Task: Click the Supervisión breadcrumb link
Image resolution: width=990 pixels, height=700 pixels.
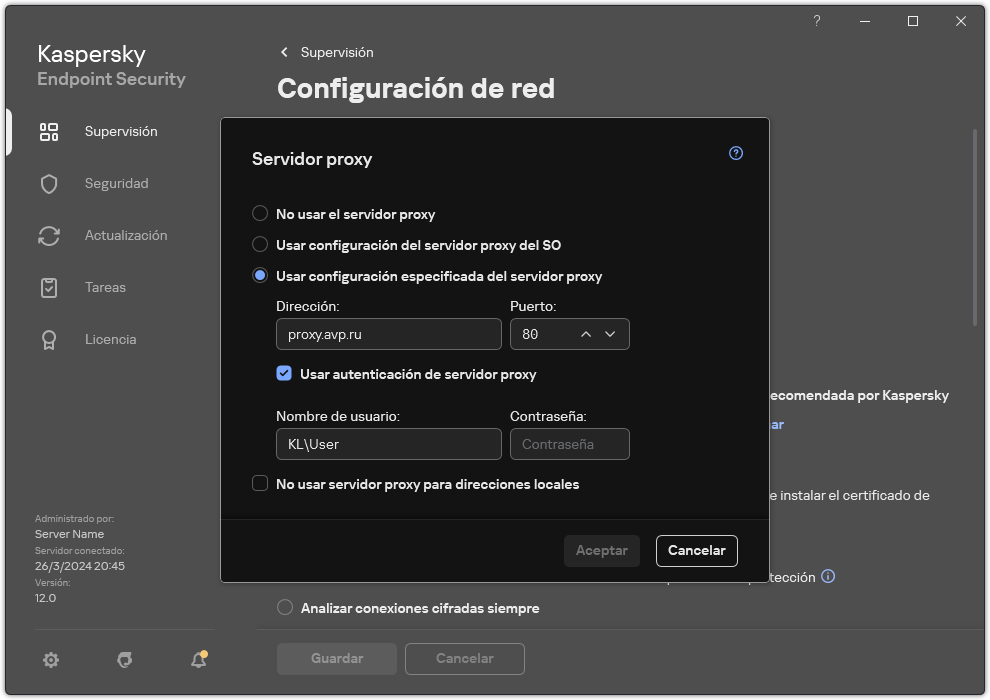Action: 336,52
